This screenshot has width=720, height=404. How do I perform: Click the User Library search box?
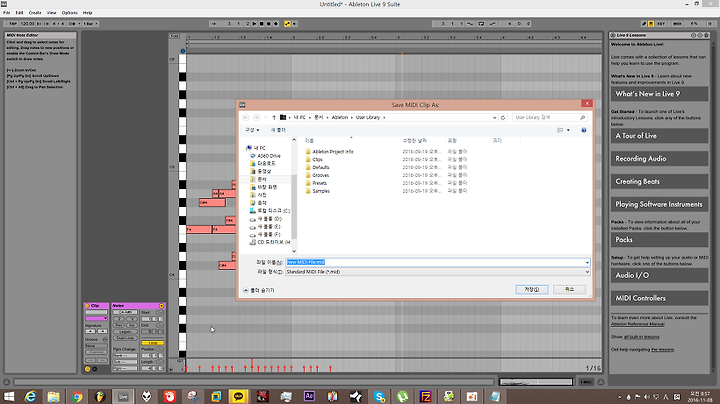pos(550,118)
